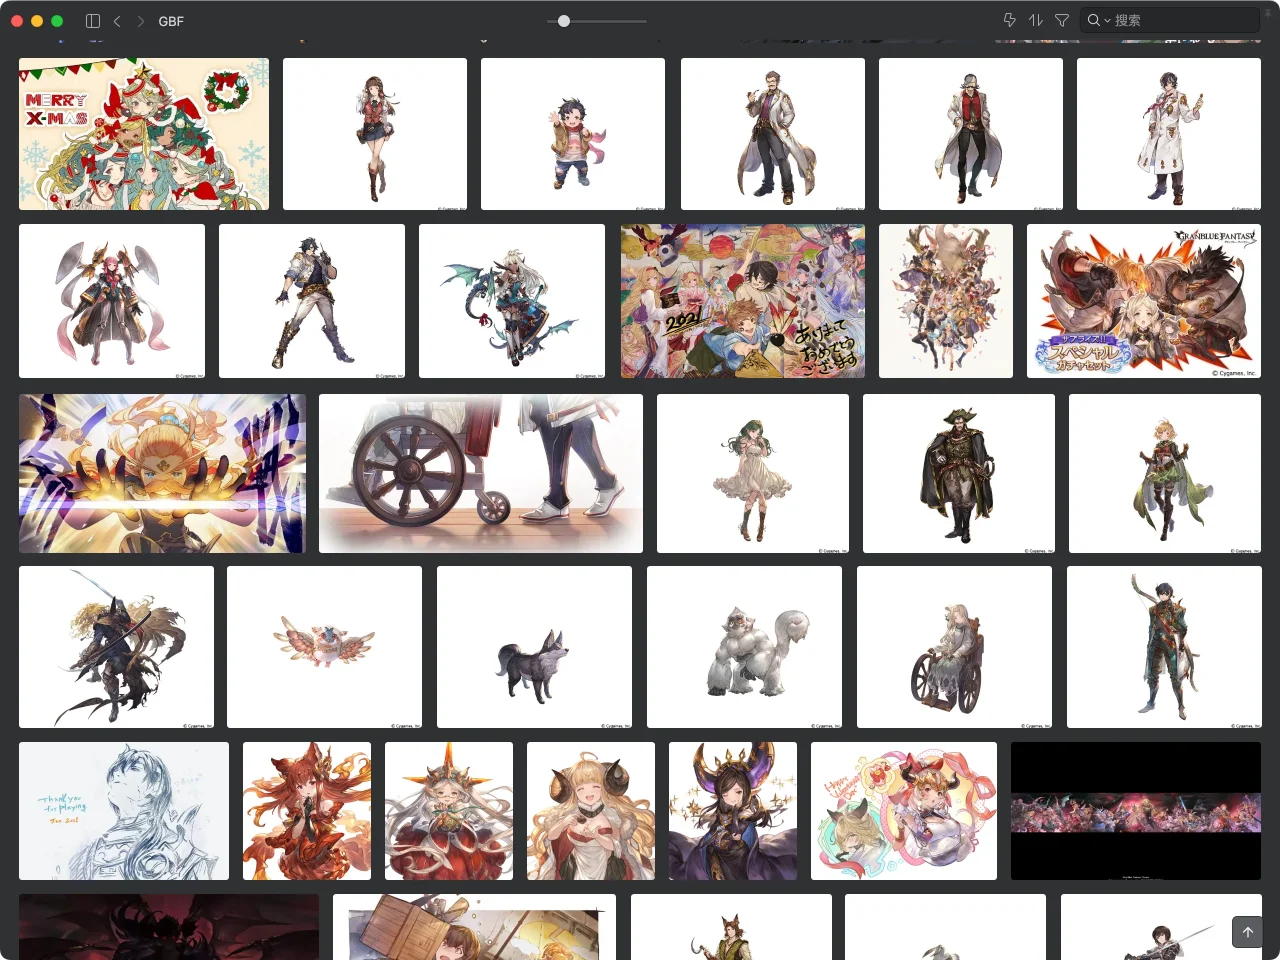The width and height of the screenshot is (1280, 960).
Task: Open the Granblue Fantasy special gacha banner thumbnail
Action: click(x=1144, y=301)
